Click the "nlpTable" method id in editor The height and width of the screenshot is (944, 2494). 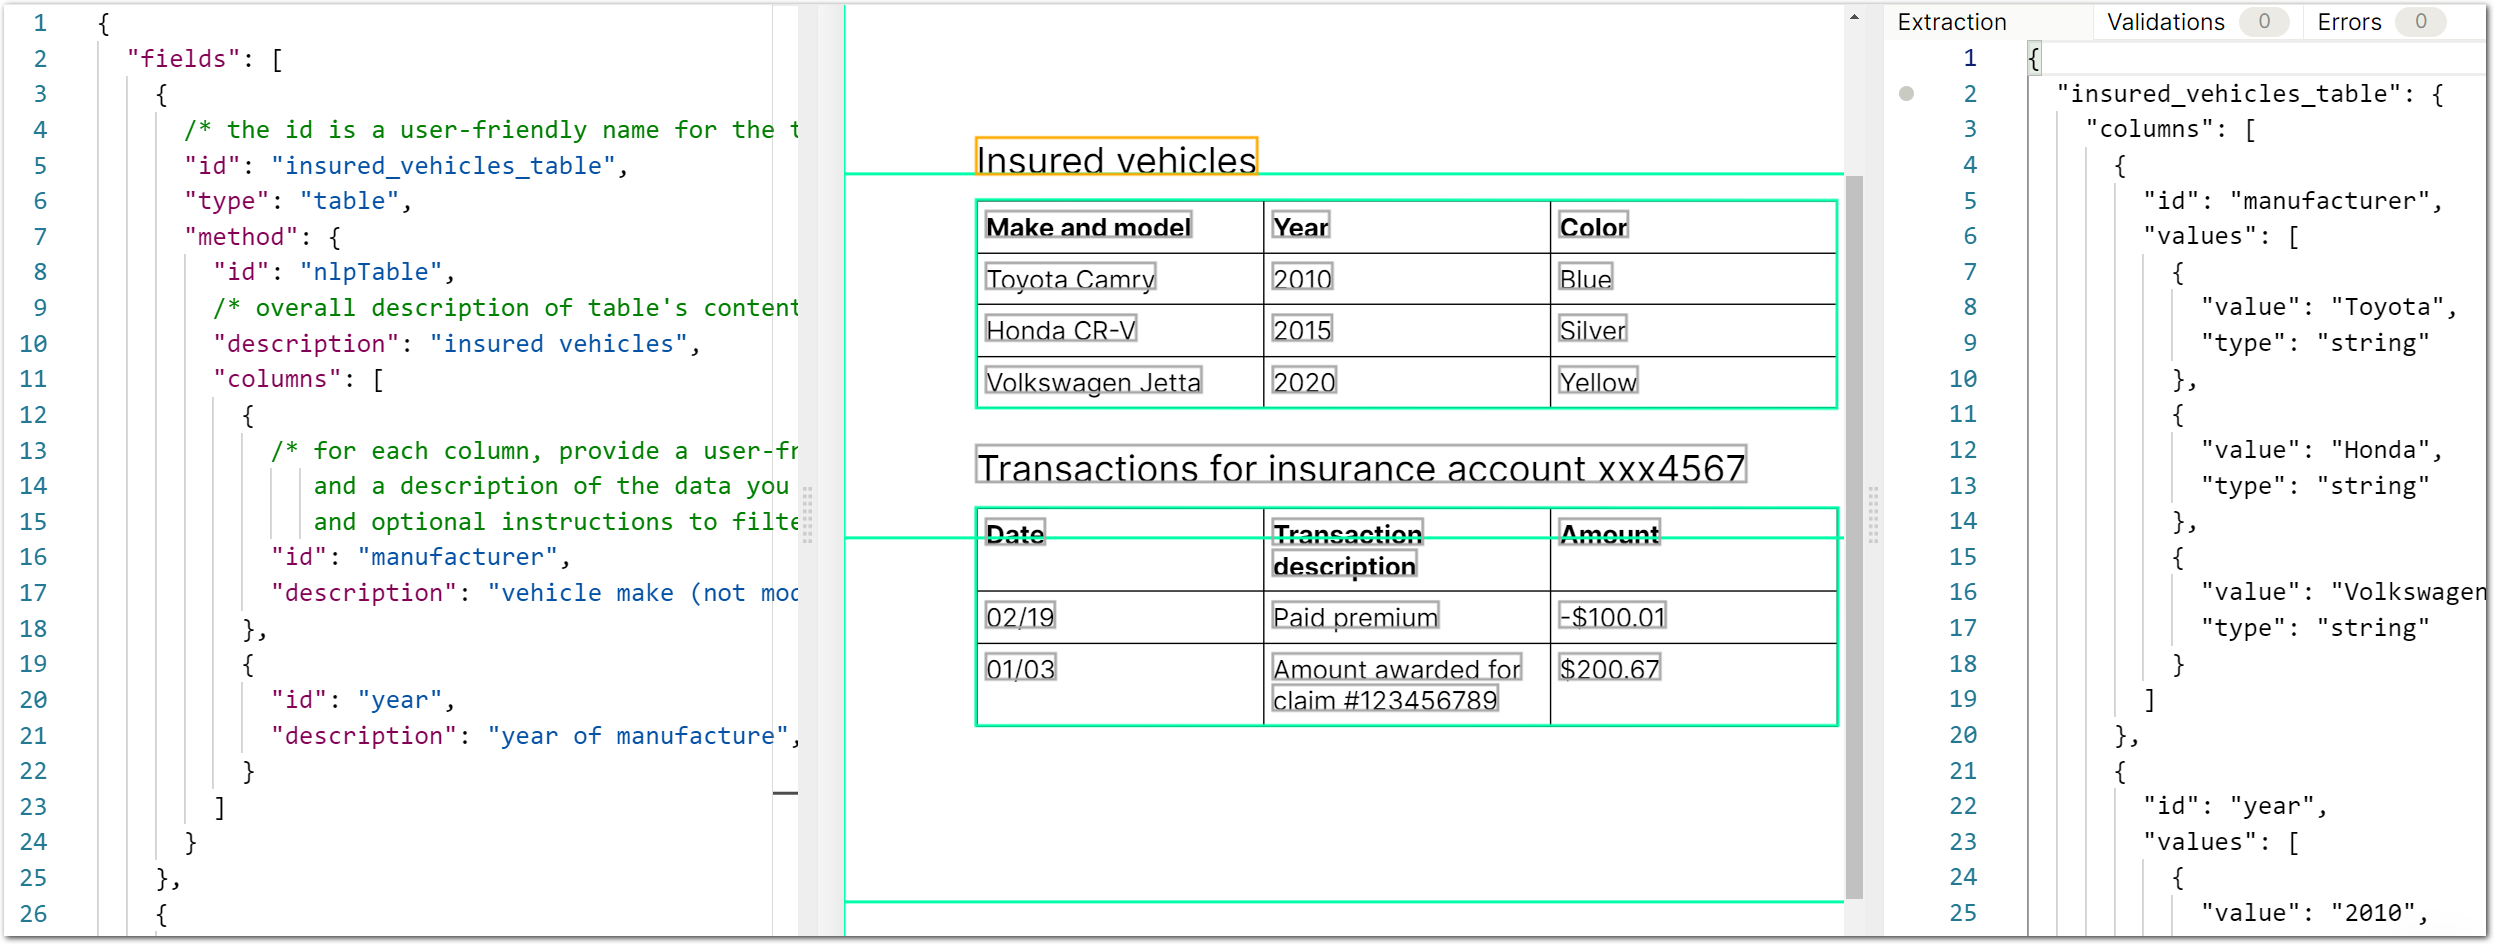click(x=371, y=272)
